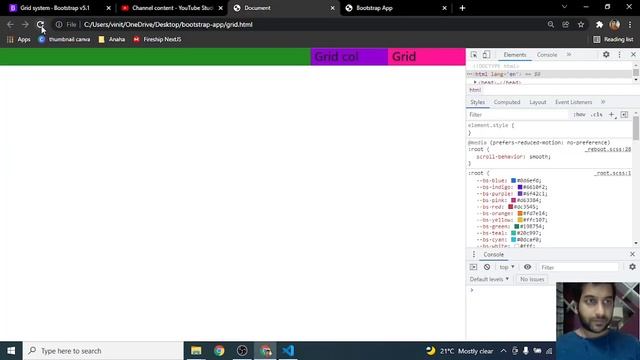Toggle the computed styles sidebar icon
The width and height of the screenshot is (640, 360).
tap(624, 115)
